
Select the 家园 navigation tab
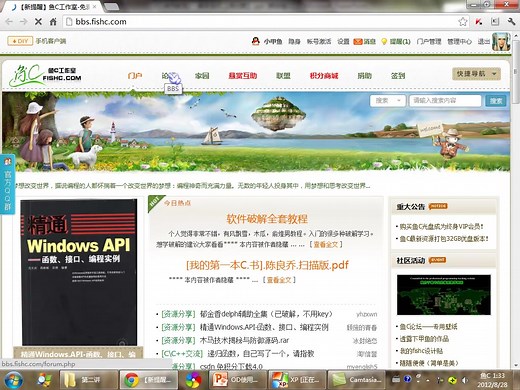202,76
